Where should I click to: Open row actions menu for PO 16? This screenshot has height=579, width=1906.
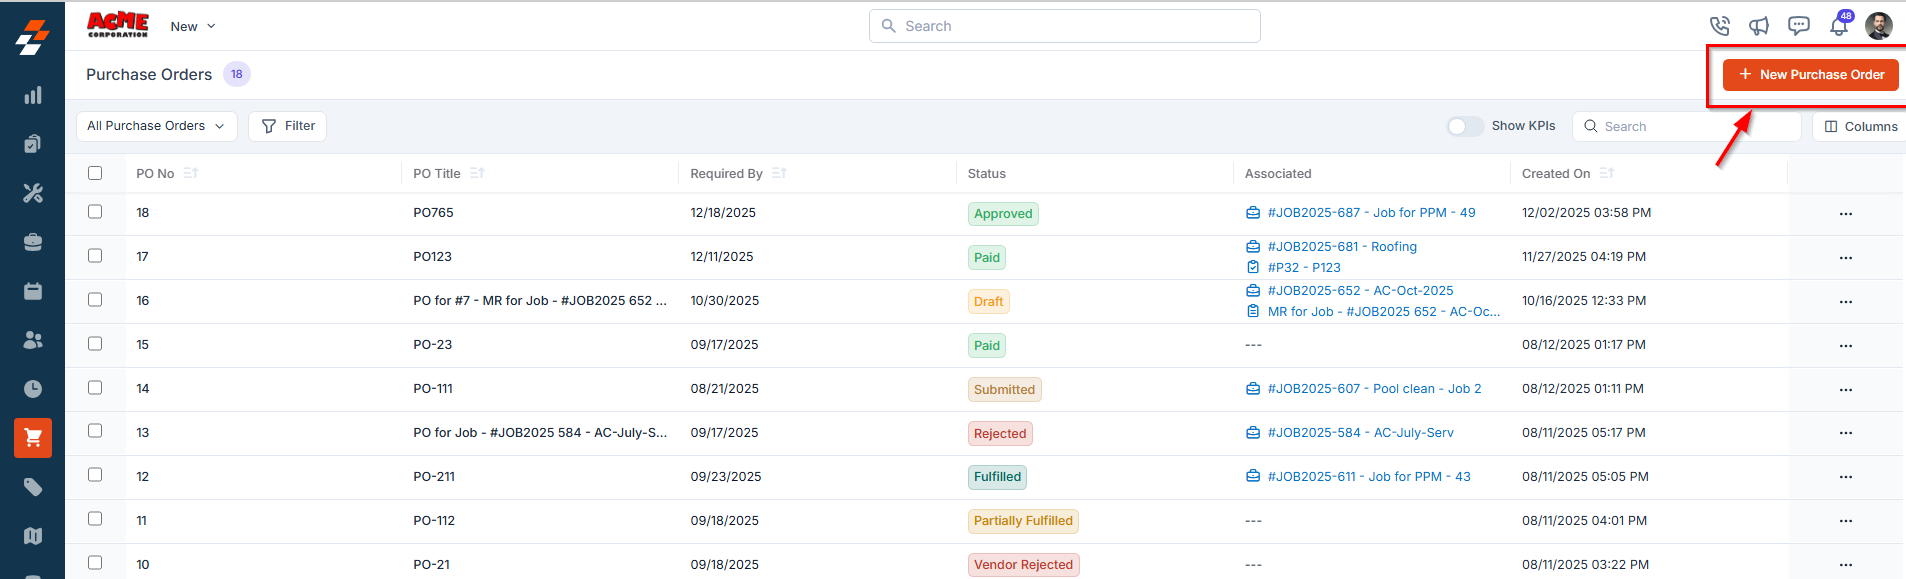tap(1846, 302)
